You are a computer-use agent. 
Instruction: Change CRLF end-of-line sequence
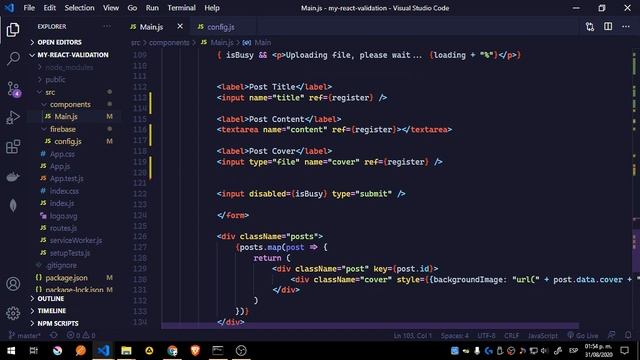pyautogui.click(x=511, y=336)
